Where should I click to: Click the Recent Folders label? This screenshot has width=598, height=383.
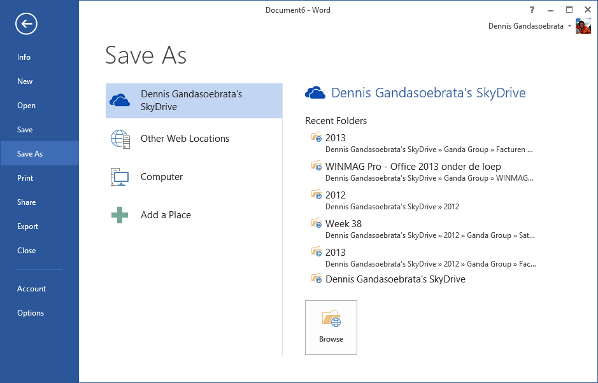[336, 121]
